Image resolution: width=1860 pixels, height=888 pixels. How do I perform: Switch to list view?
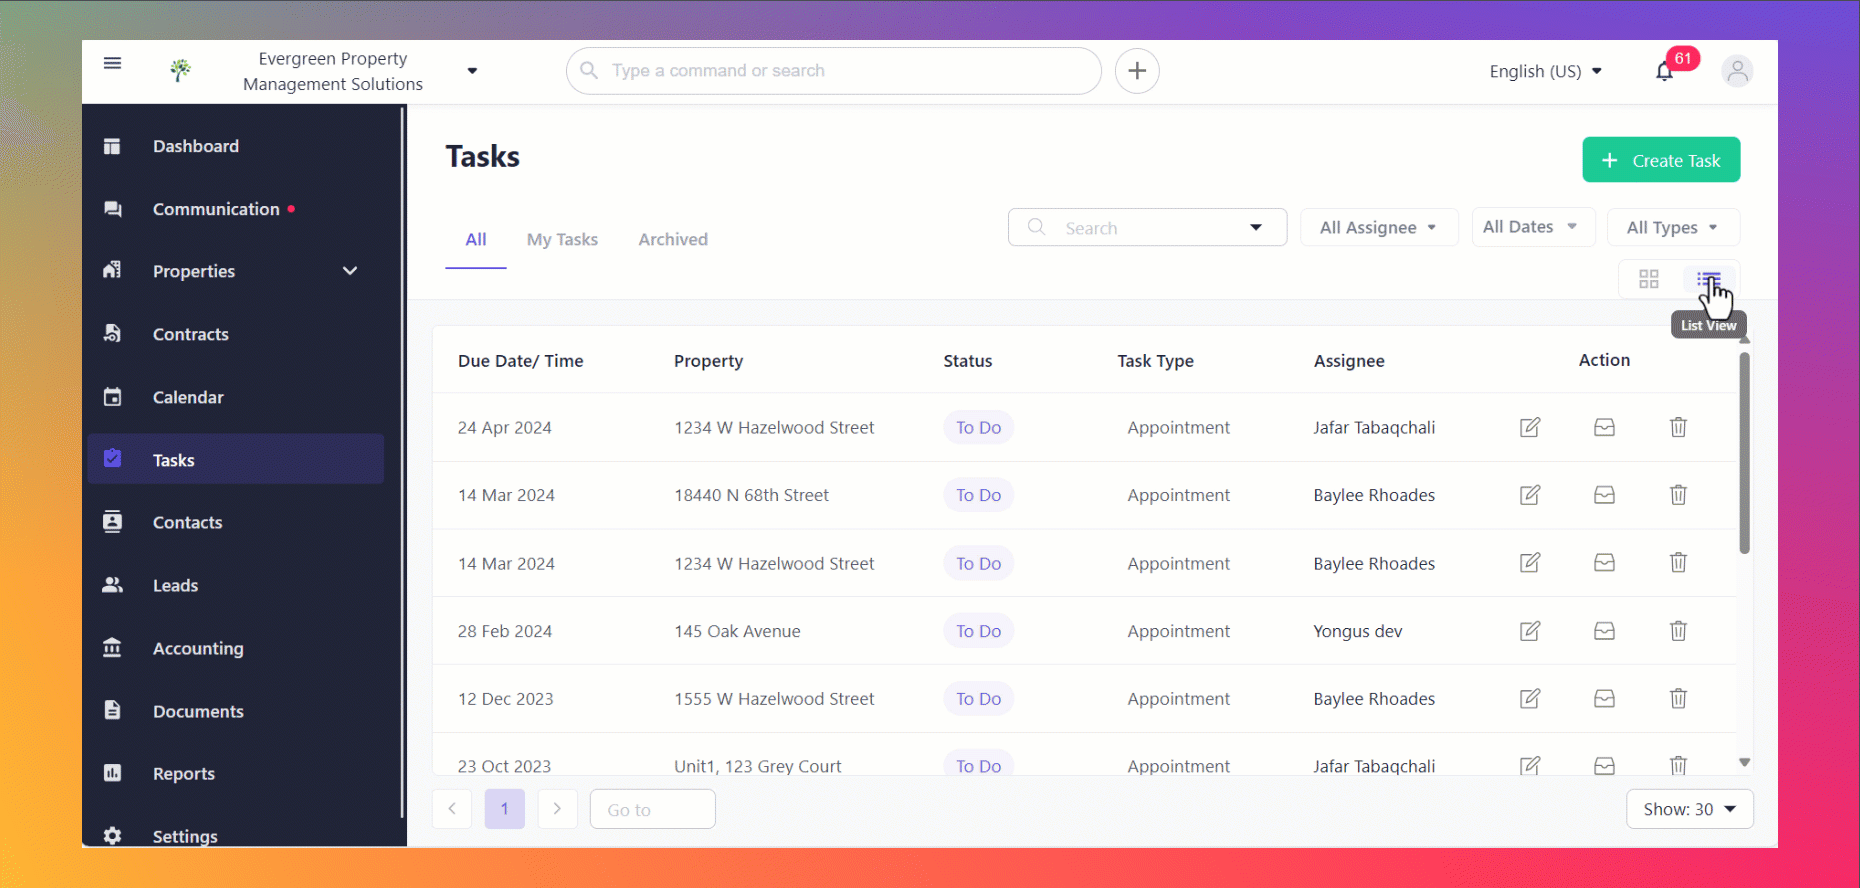pyautogui.click(x=1709, y=279)
